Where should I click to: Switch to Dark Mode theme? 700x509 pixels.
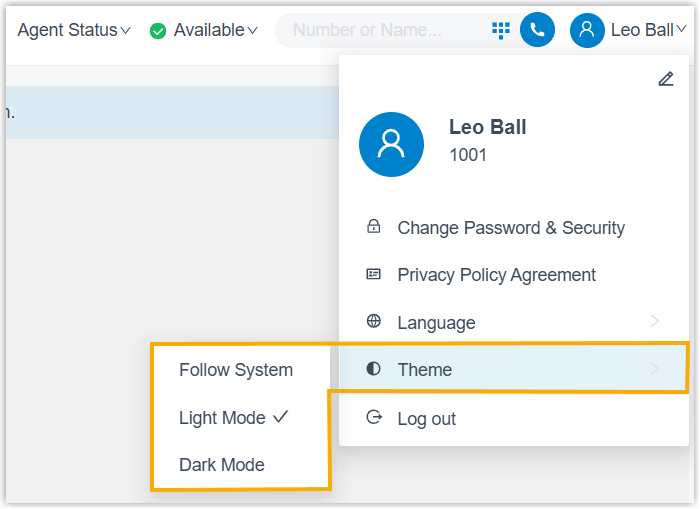pos(222,465)
